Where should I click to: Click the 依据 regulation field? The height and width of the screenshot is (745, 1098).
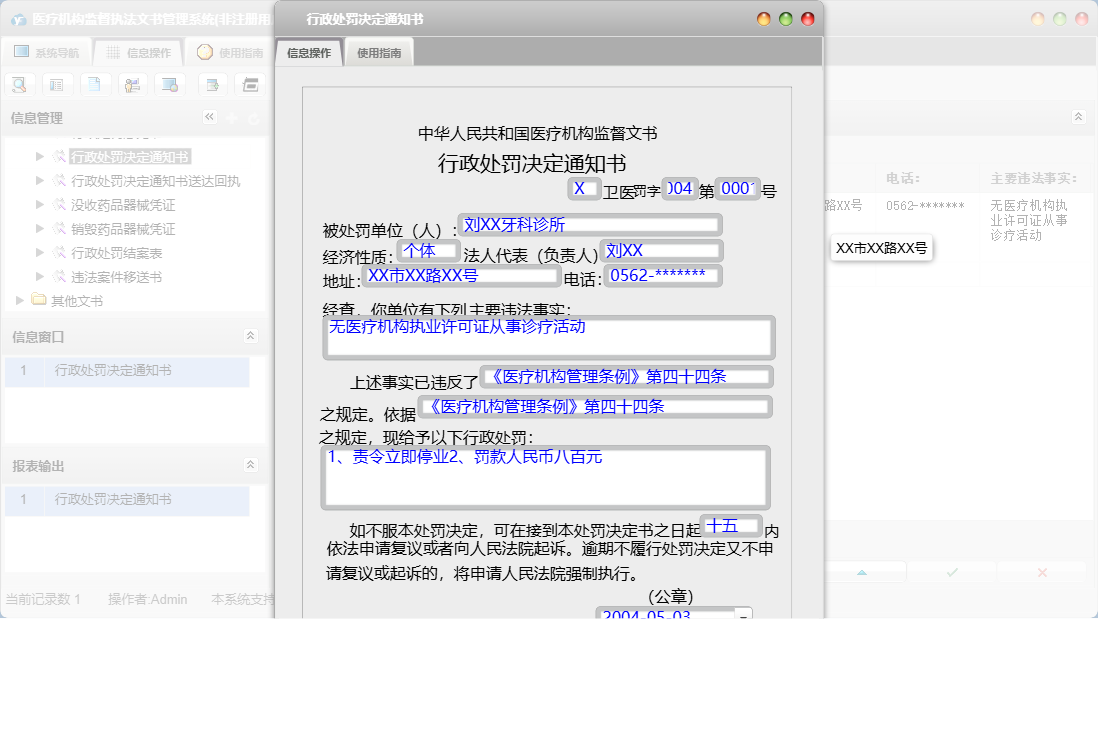(595, 407)
